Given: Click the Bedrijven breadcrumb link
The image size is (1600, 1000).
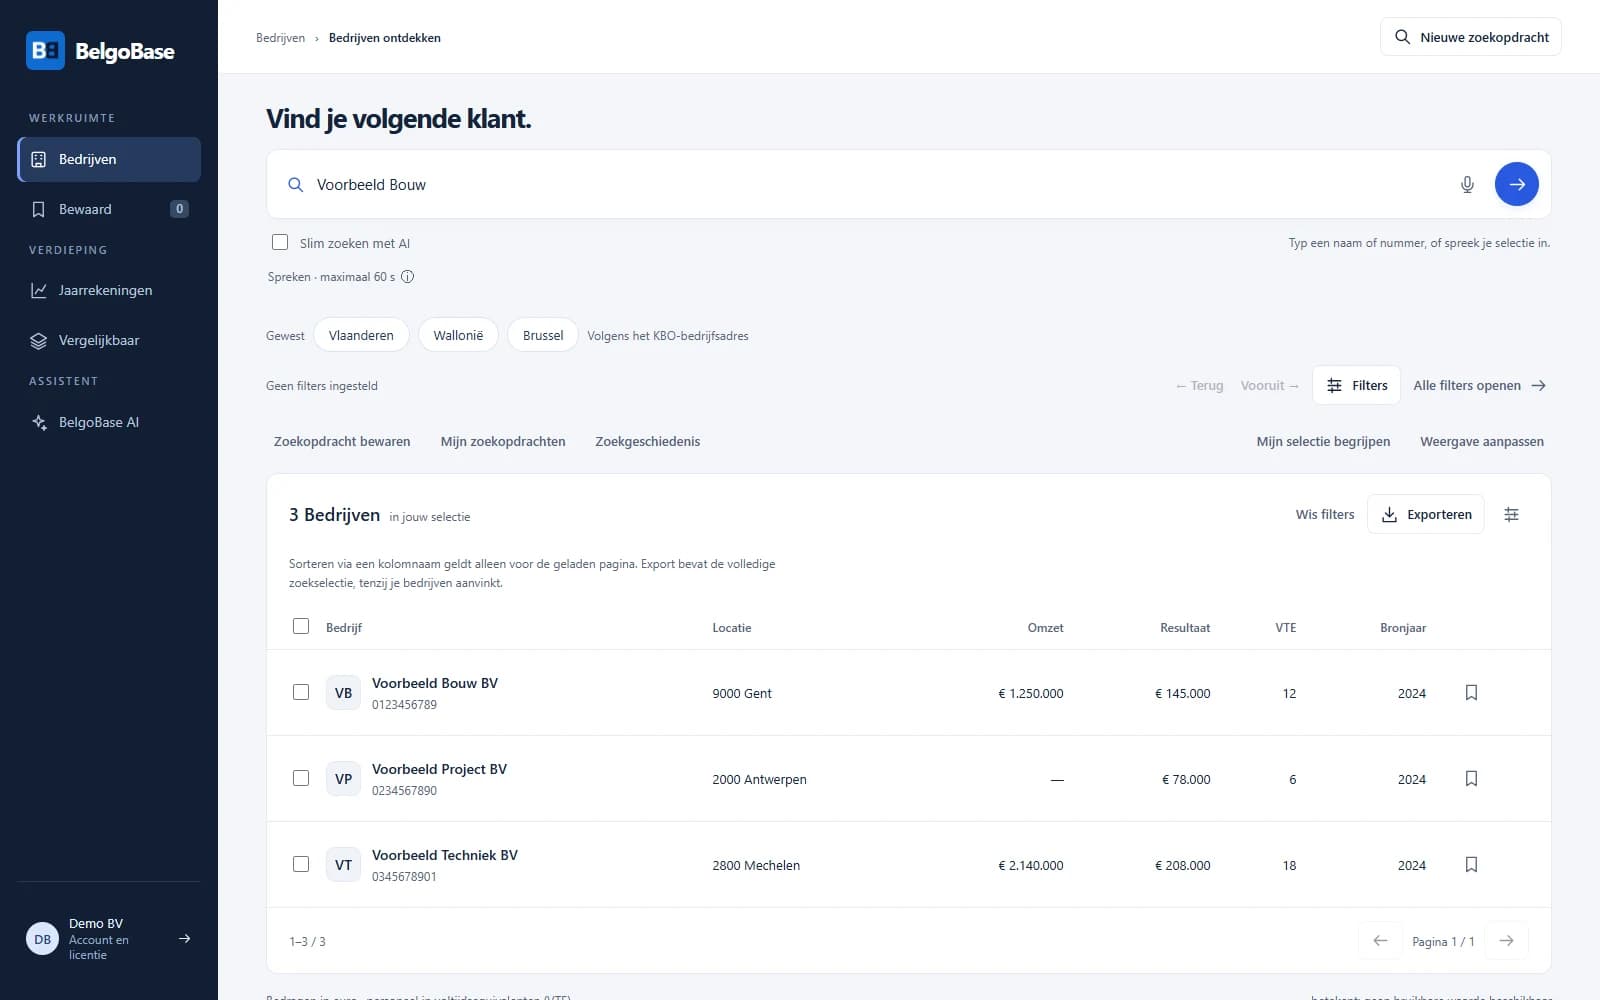Looking at the screenshot, I should [x=280, y=38].
